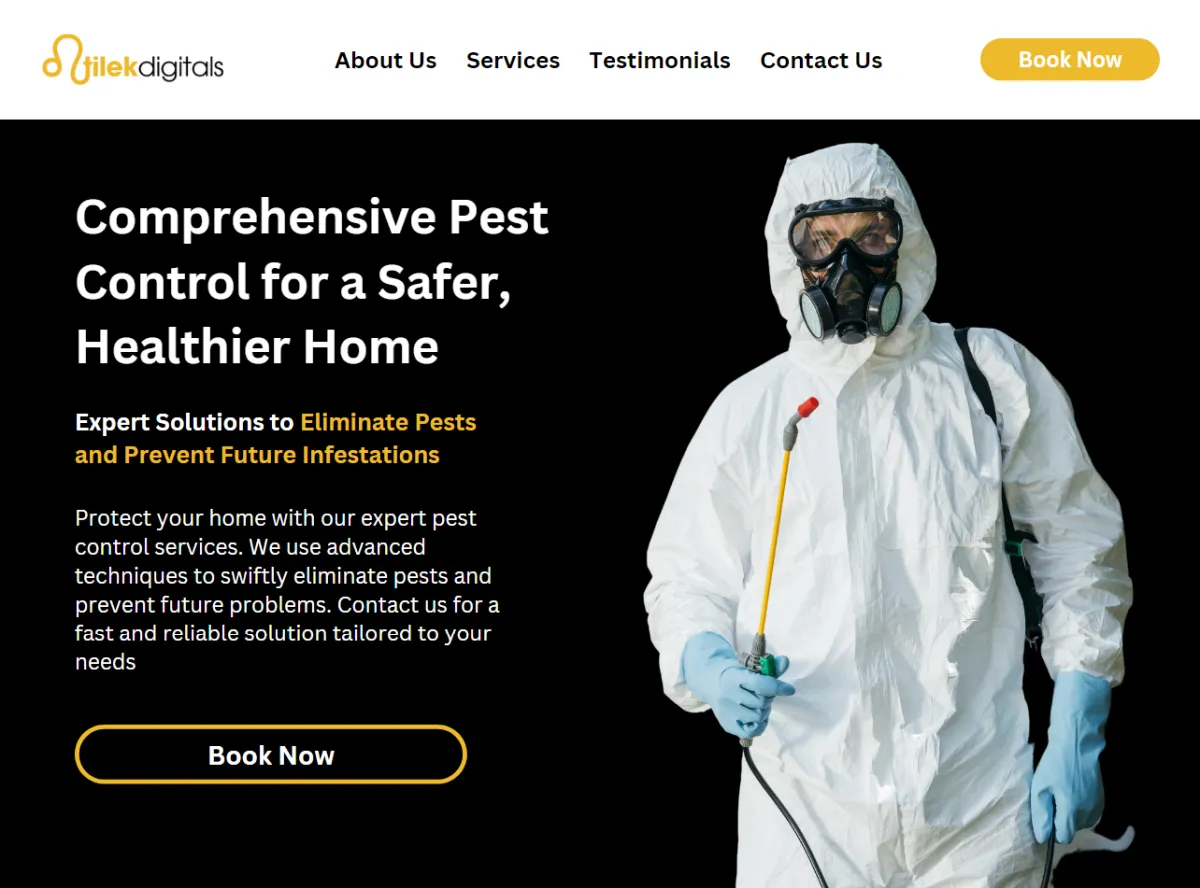The image size is (1200, 888).
Task: Click the exterminator's gas mask respirator
Action: coord(850,290)
